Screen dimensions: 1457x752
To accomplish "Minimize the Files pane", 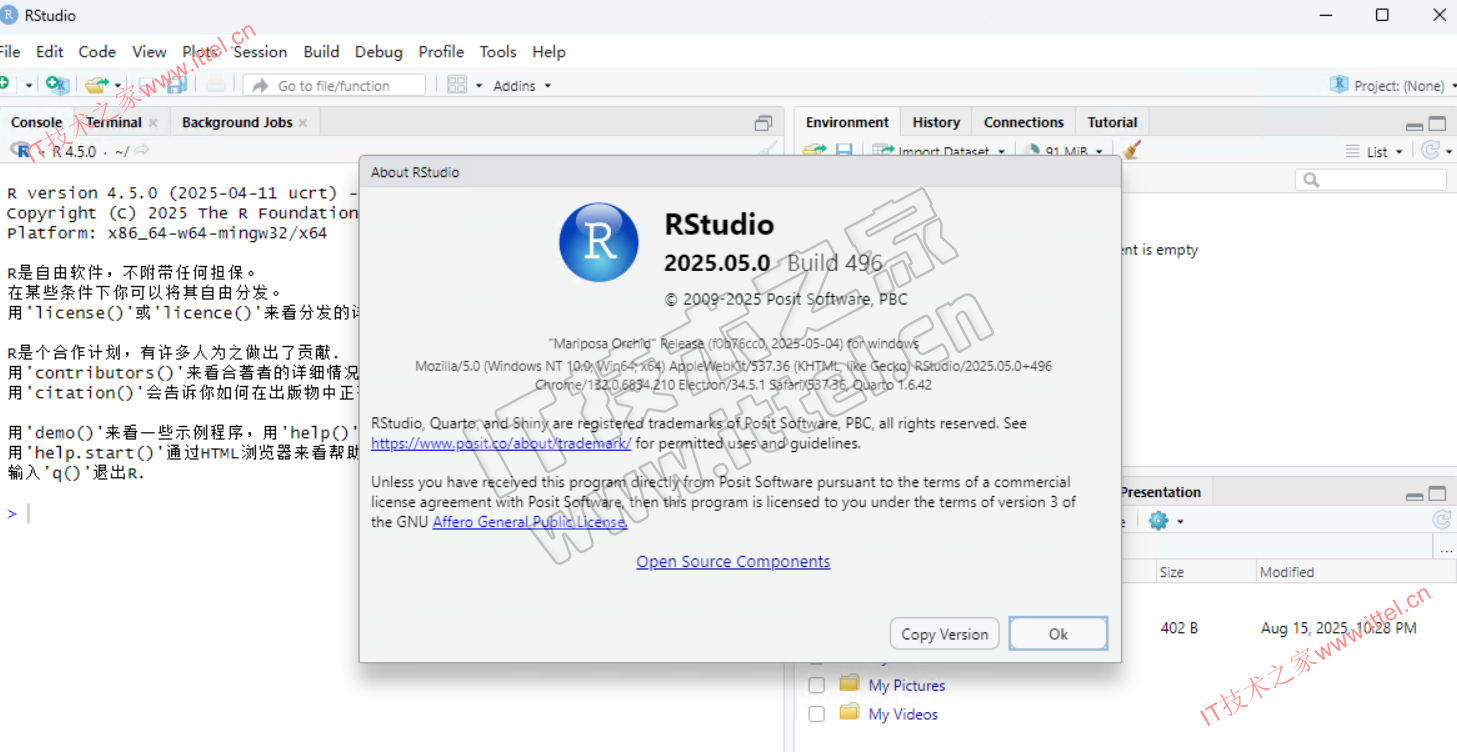I will click(1414, 496).
